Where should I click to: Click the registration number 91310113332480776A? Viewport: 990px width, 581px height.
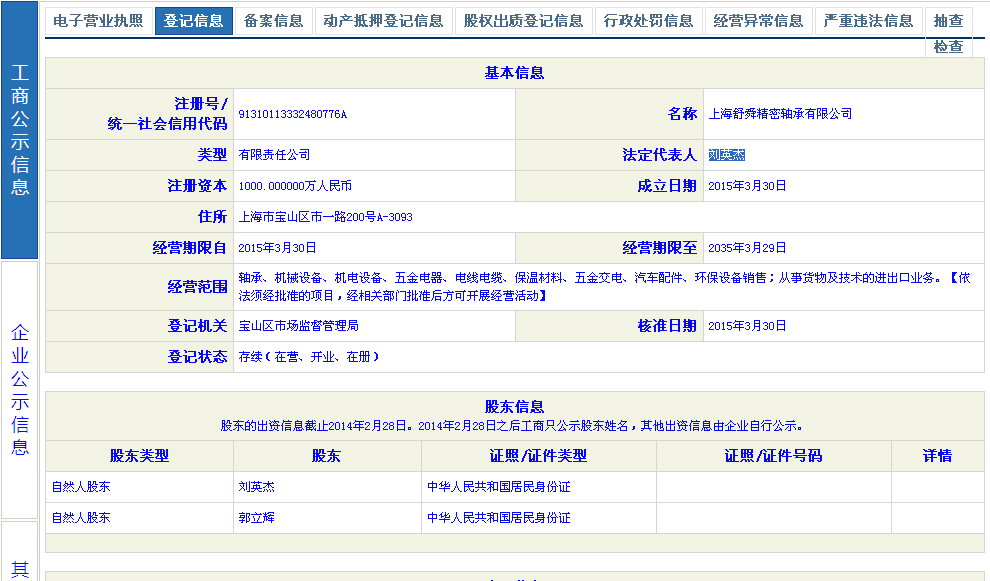click(292, 114)
